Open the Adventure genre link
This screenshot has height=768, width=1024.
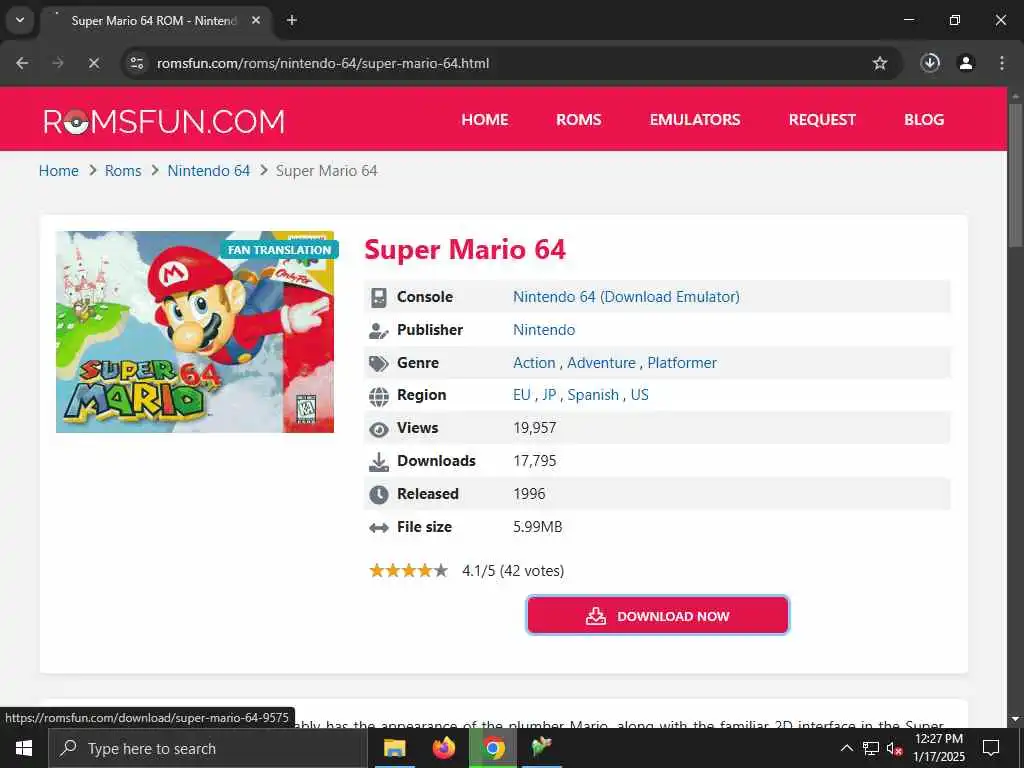pos(601,362)
